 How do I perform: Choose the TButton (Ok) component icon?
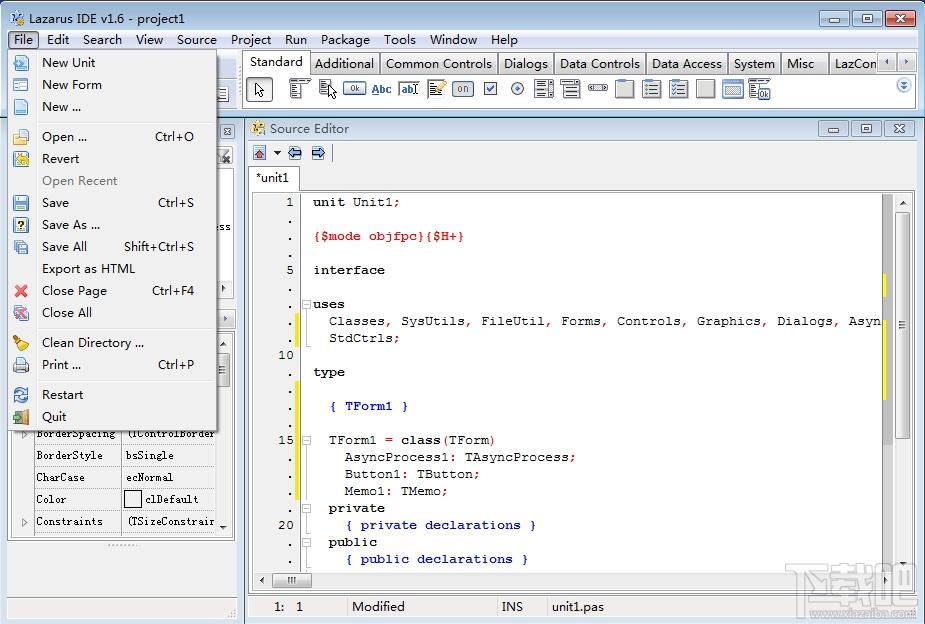(x=354, y=88)
